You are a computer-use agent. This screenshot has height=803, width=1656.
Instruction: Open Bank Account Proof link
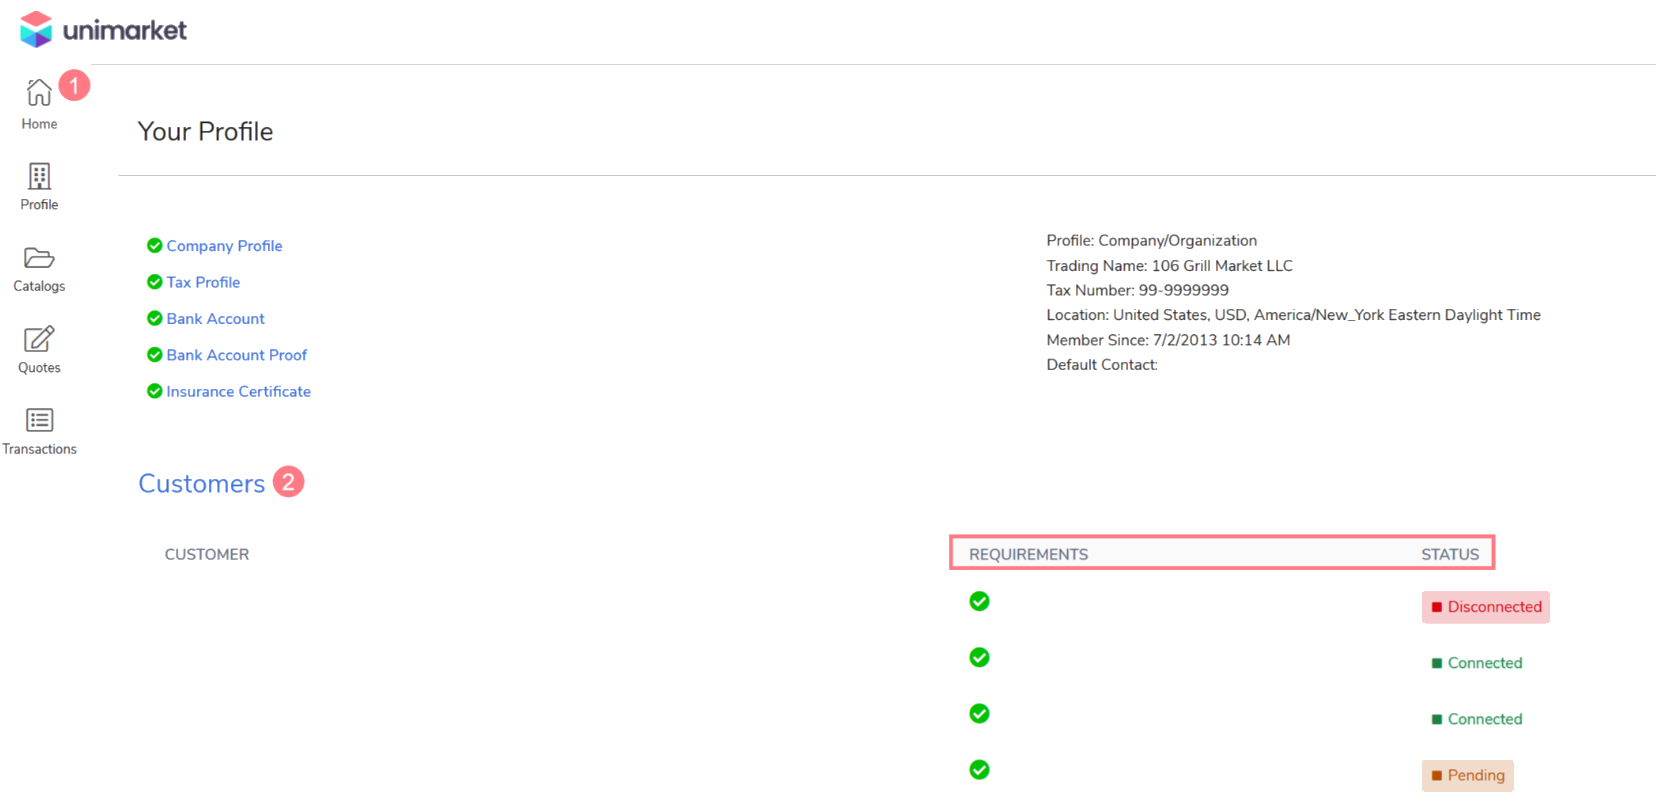[x=236, y=355]
